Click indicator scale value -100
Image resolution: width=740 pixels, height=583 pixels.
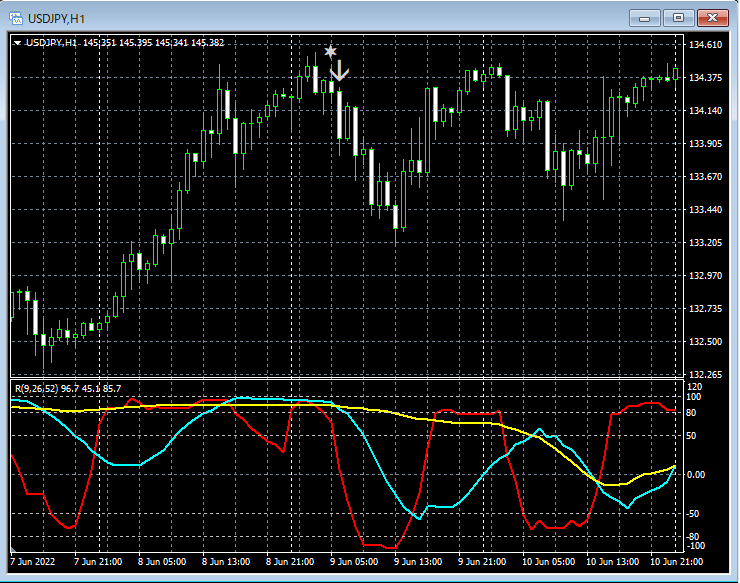tap(694, 546)
